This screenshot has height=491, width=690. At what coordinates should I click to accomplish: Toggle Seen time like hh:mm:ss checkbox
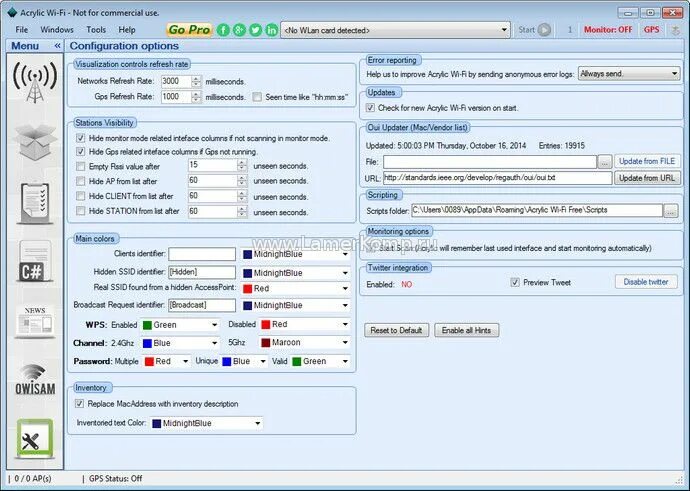click(257, 97)
